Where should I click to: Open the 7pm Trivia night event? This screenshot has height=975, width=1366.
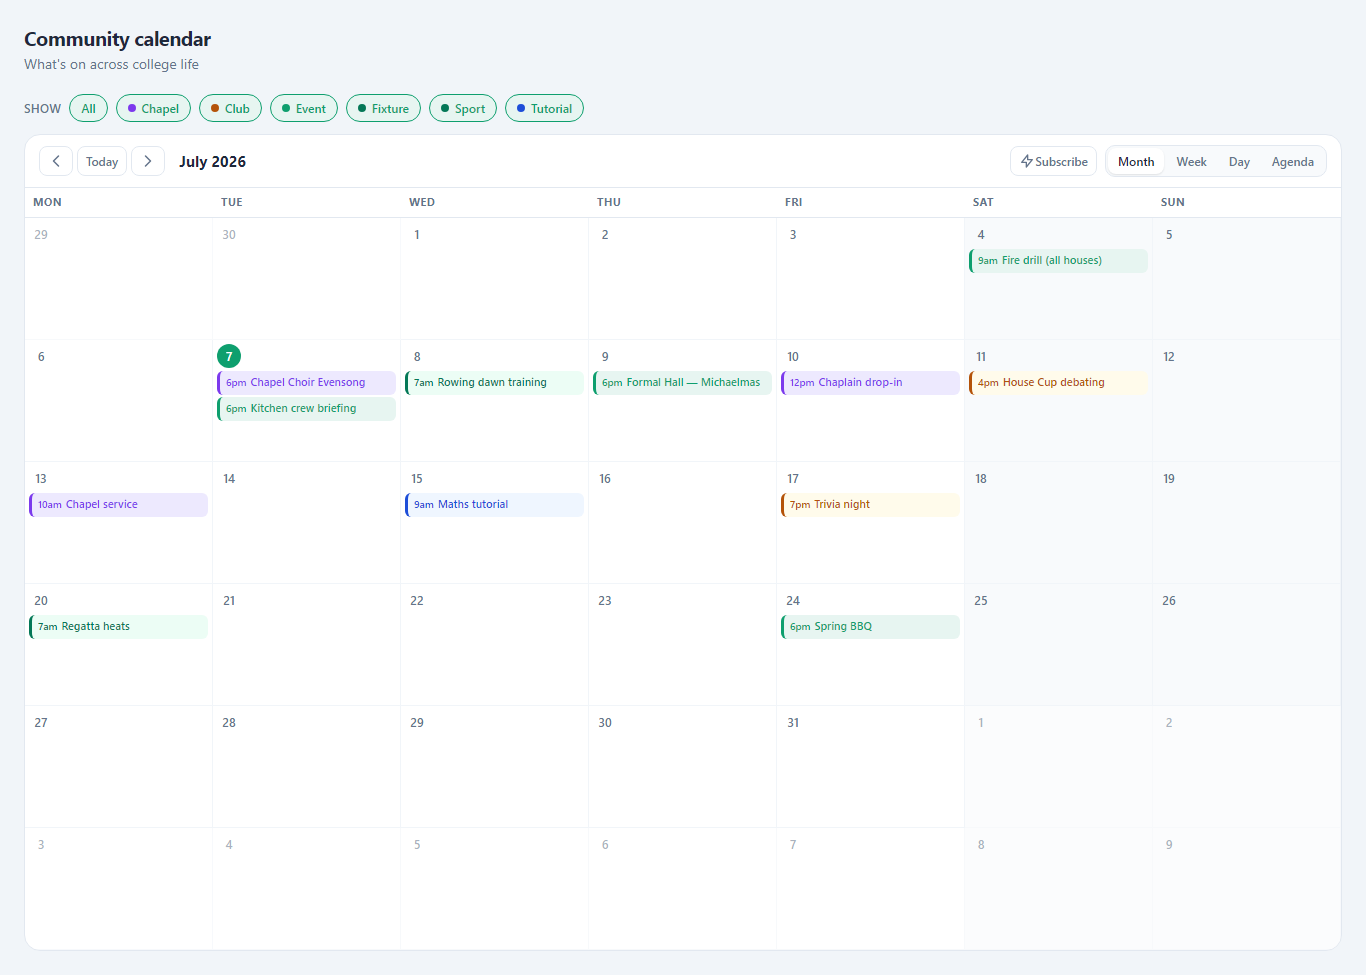(870, 504)
